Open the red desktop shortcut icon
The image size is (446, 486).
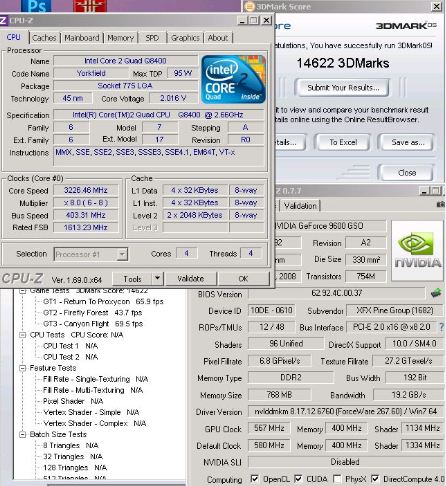tap(90, 6)
